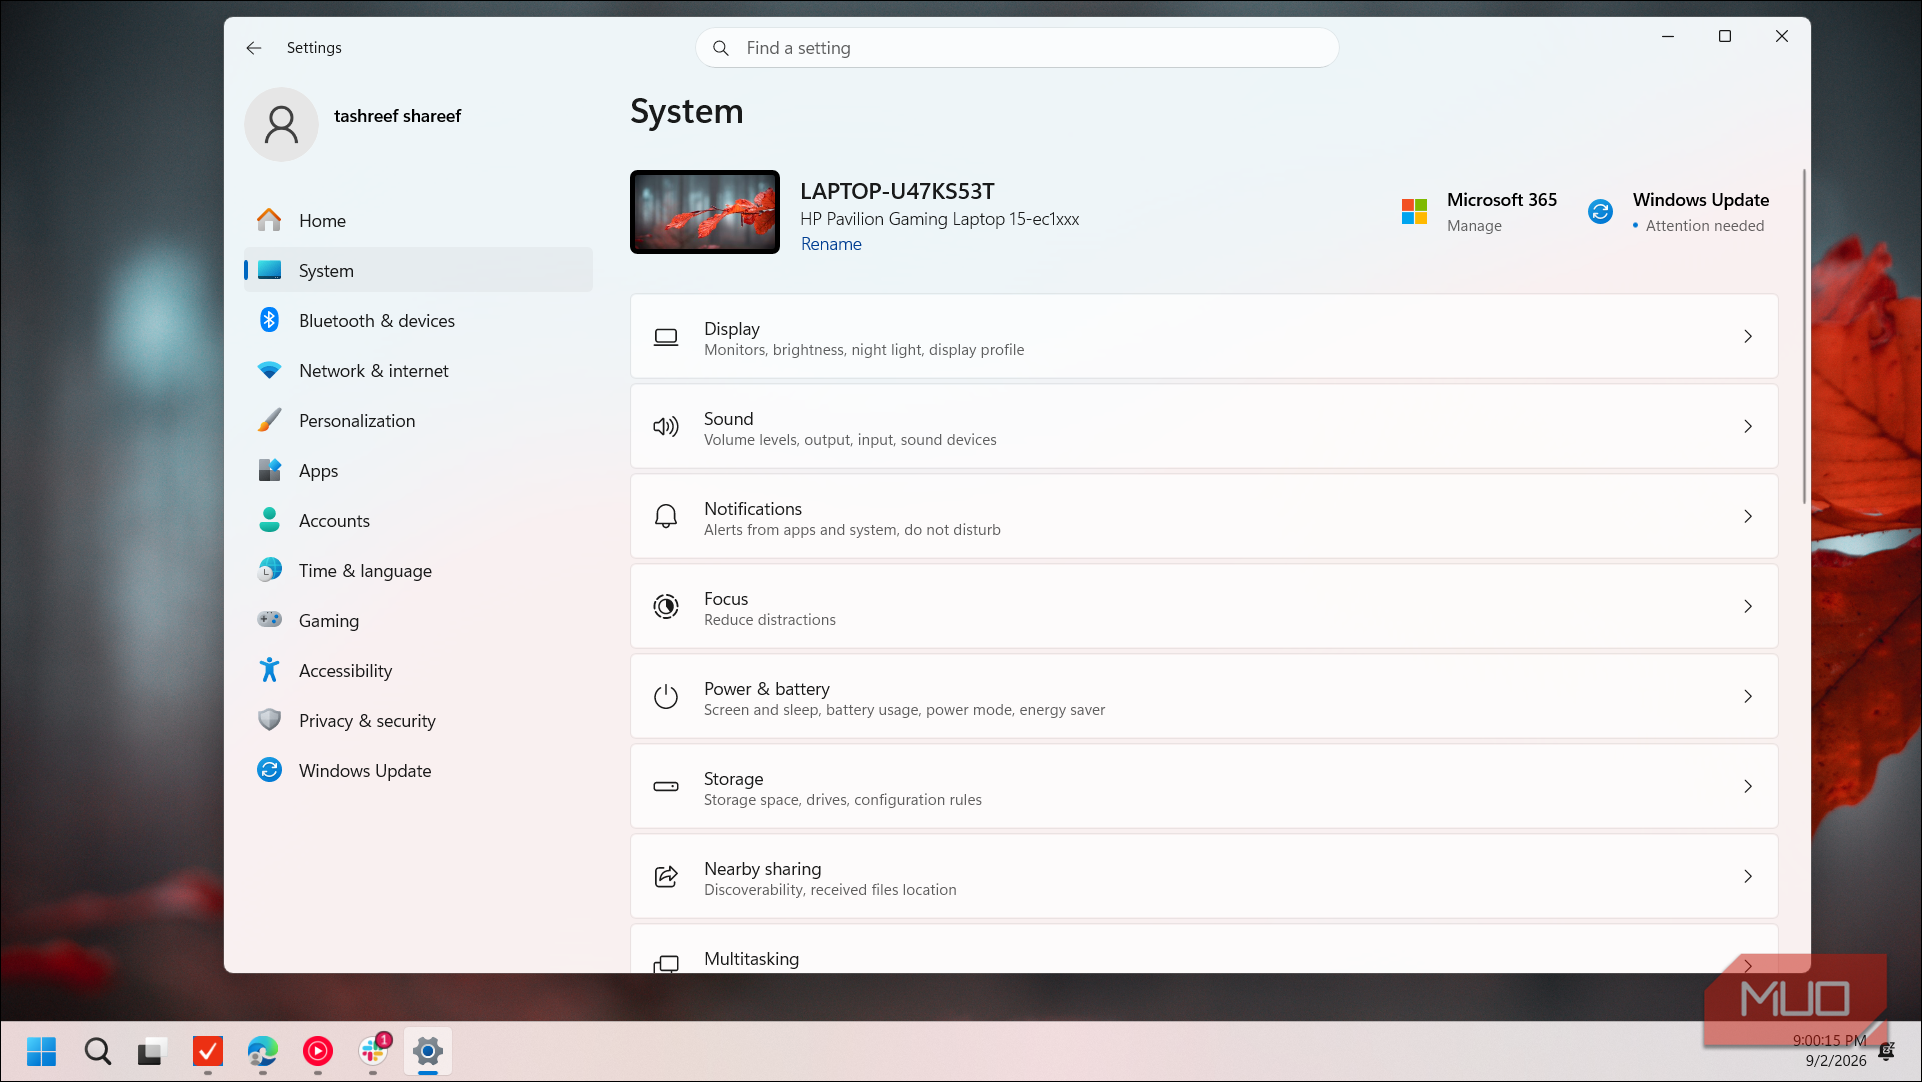Click the Accounts person icon

[269, 520]
